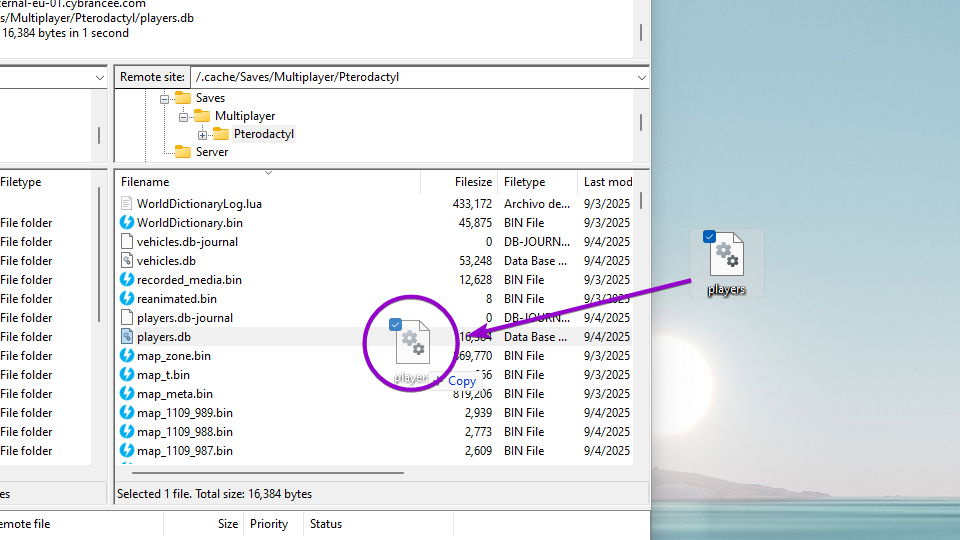Screen dimensions: 960x540
Task: Click the map_t.bin file icon
Action: pyautogui.click(x=126, y=375)
